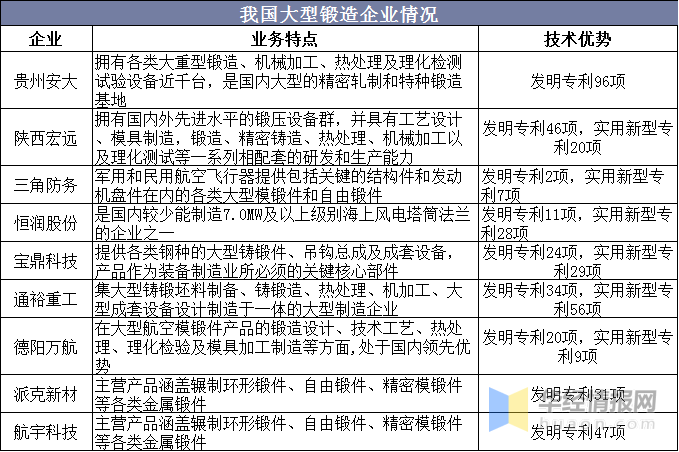Viewport: 679px width, 452px height.
Task: Click the cell 发明专利20项，实用新型专利9项
Action: click(x=578, y=346)
